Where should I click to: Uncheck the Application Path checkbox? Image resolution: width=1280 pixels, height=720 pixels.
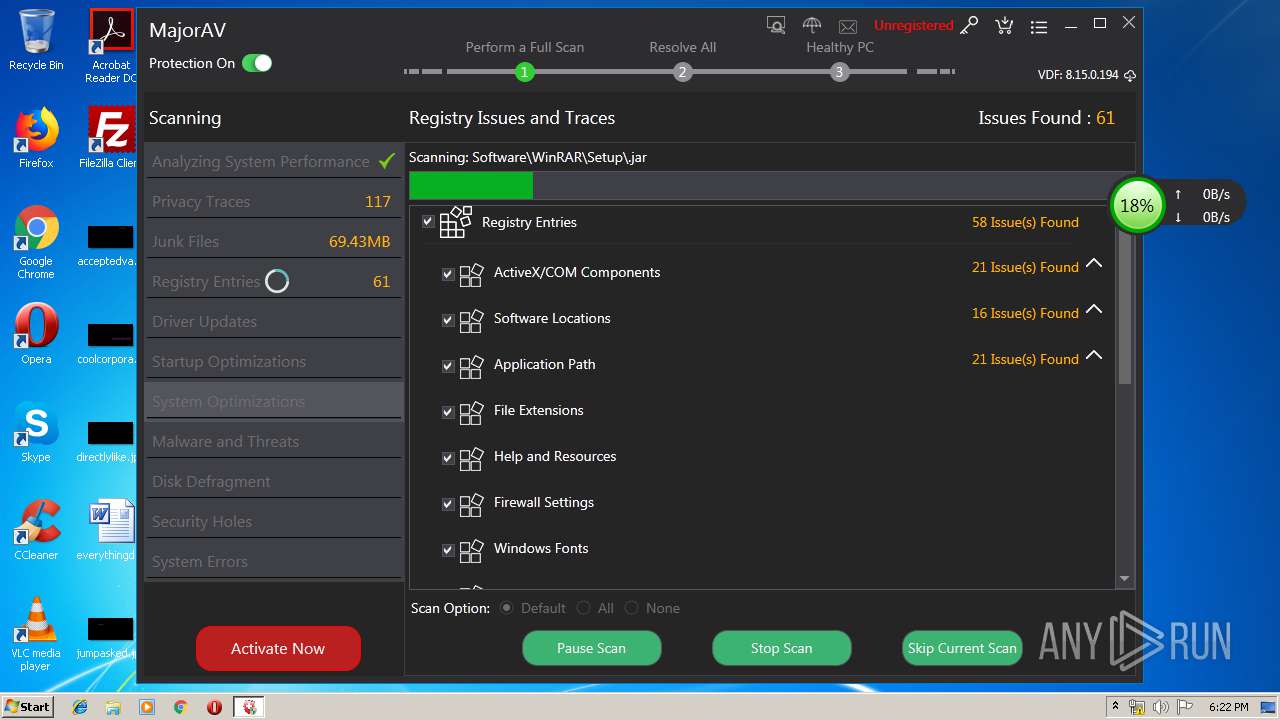coord(448,365)
